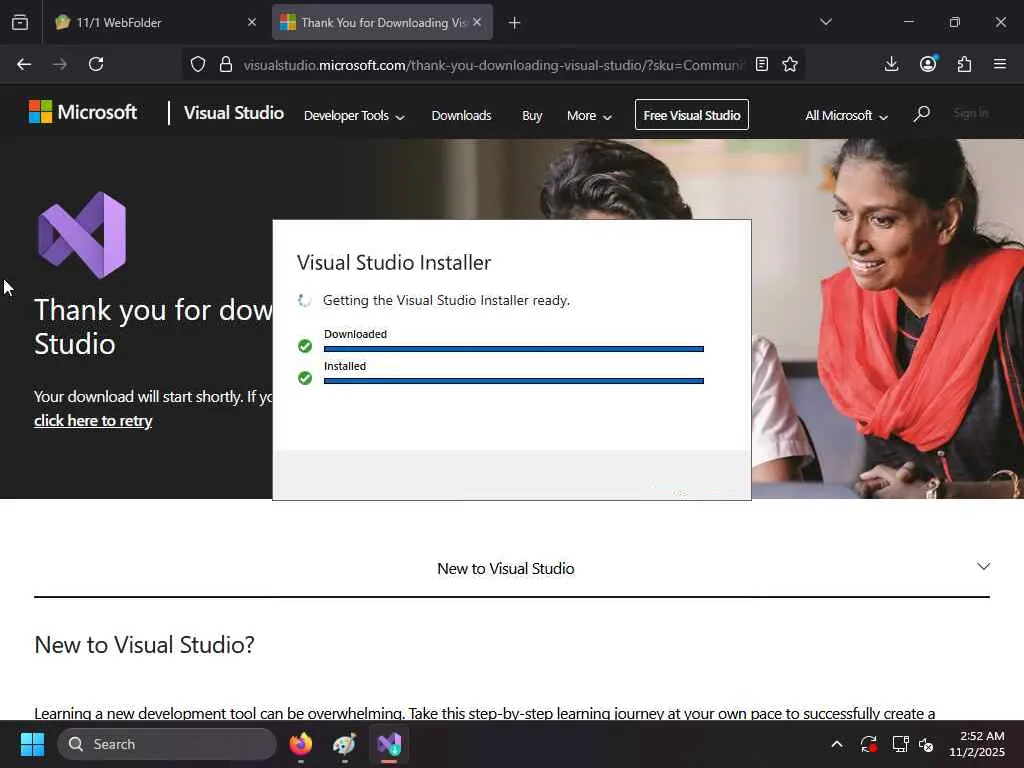Click the Microsoft logo in site header
Image resolution: width=1024 pixels, height=768 pixels.
pos(83,112)
